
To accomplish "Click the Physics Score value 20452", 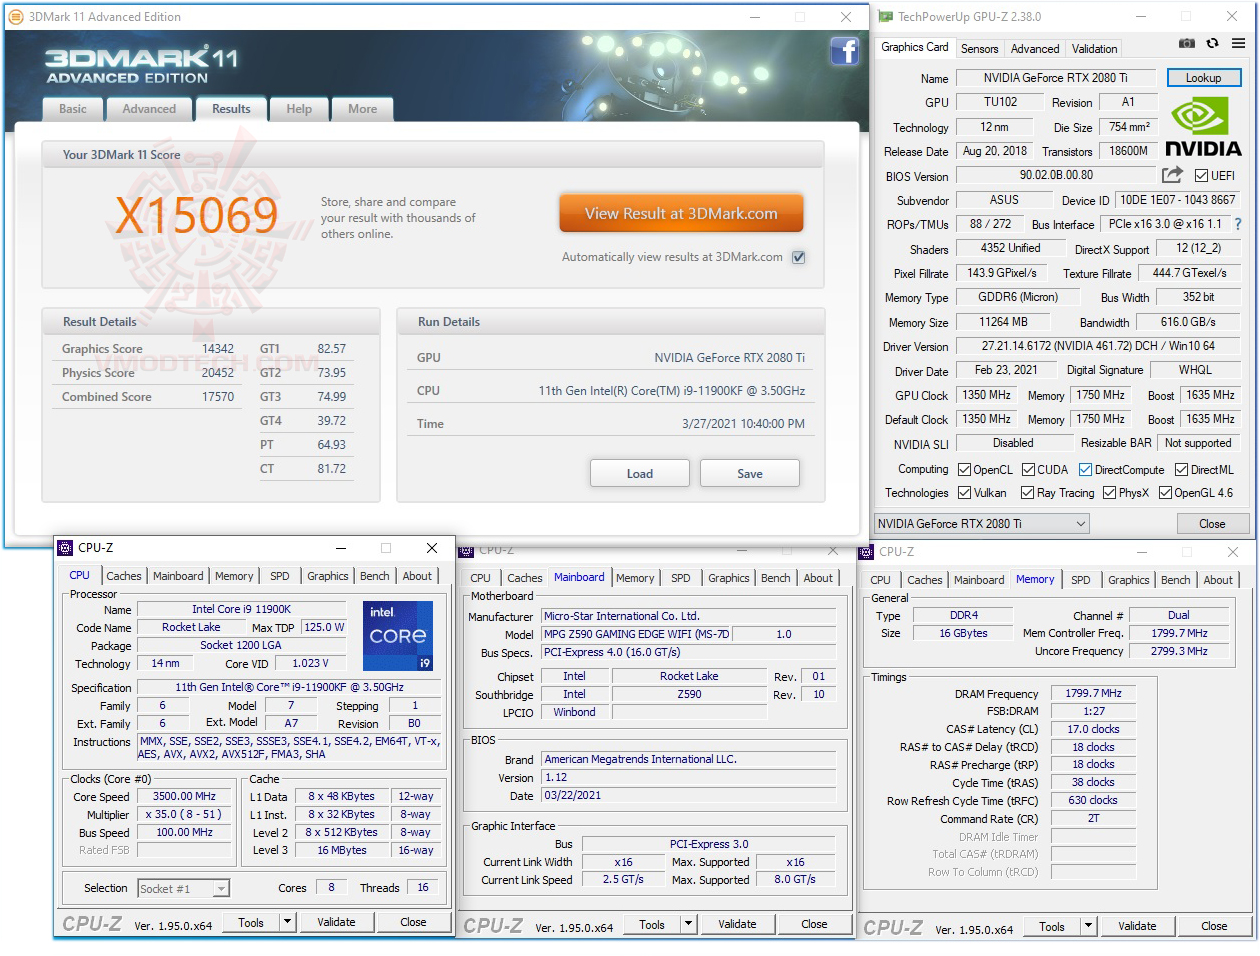I will 218,373.
